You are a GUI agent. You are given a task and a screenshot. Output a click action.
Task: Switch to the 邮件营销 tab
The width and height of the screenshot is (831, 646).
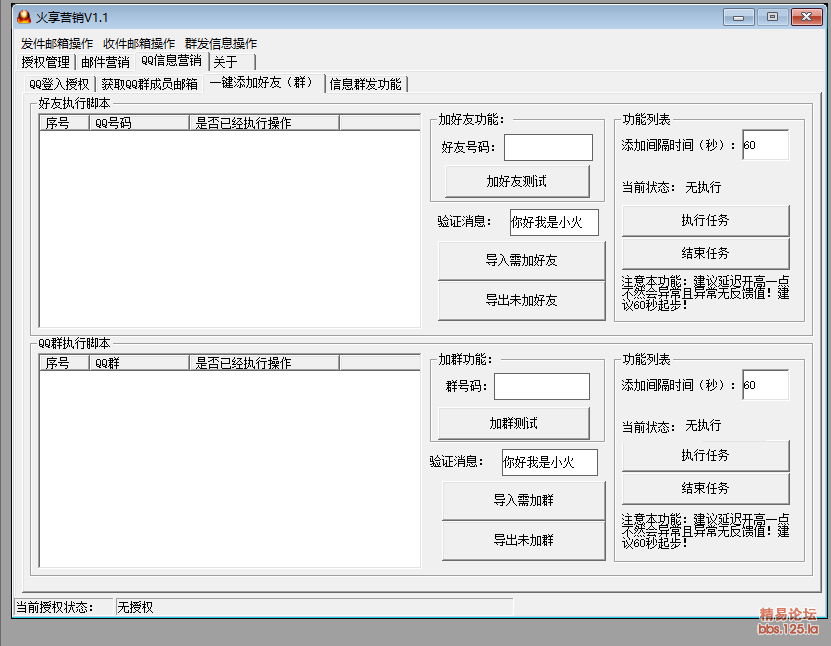coord(105,62)
